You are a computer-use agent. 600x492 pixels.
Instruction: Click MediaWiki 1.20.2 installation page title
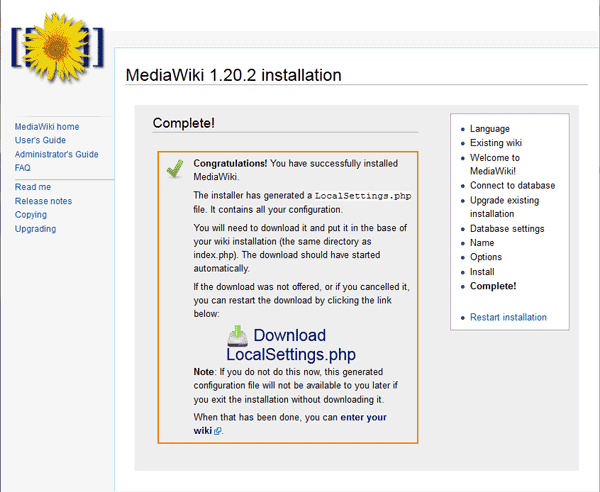233,75
